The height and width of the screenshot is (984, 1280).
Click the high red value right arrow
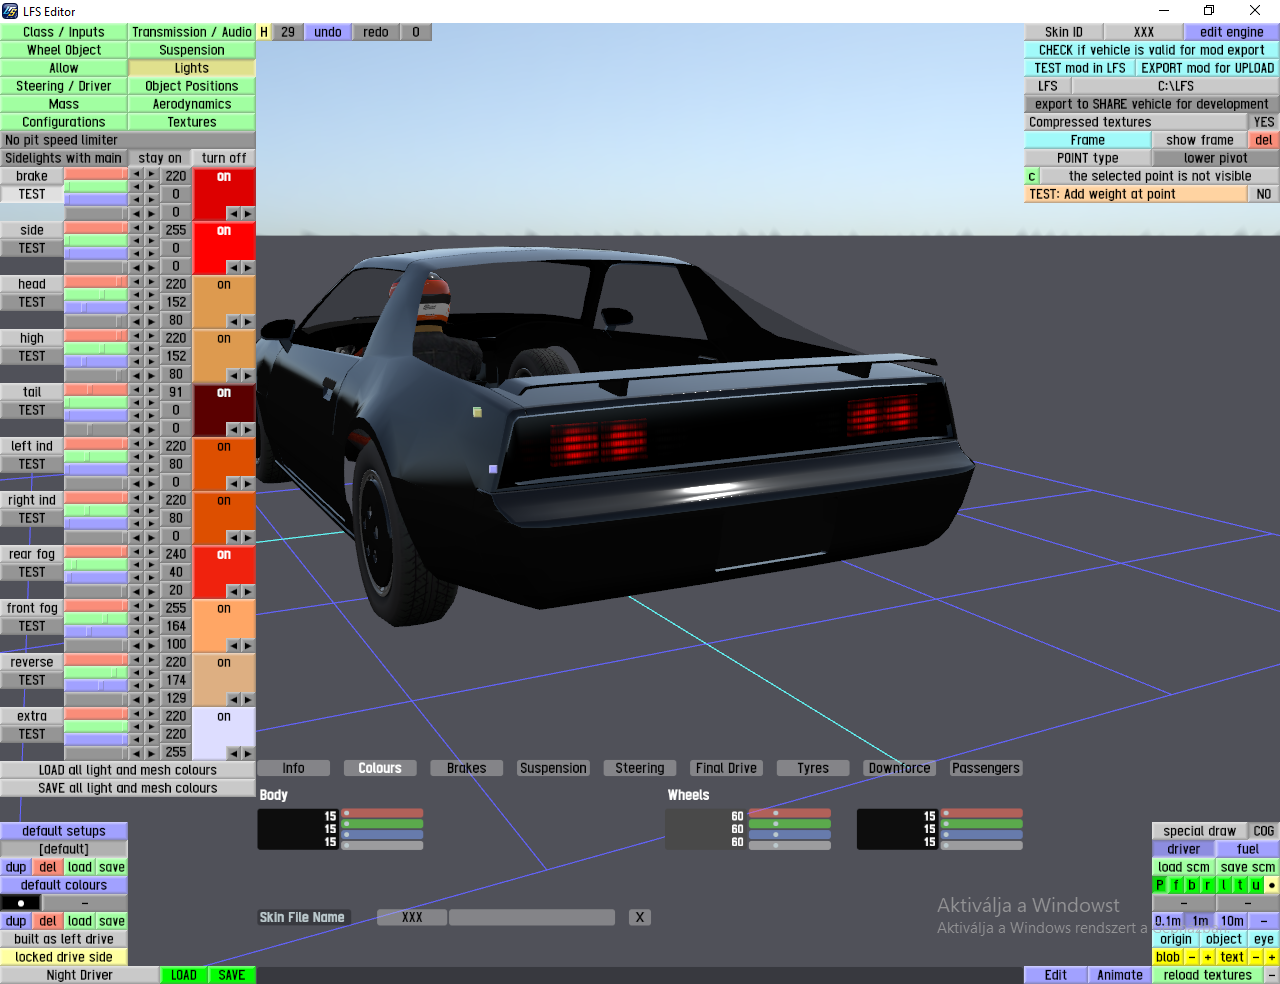click(151, 336)
